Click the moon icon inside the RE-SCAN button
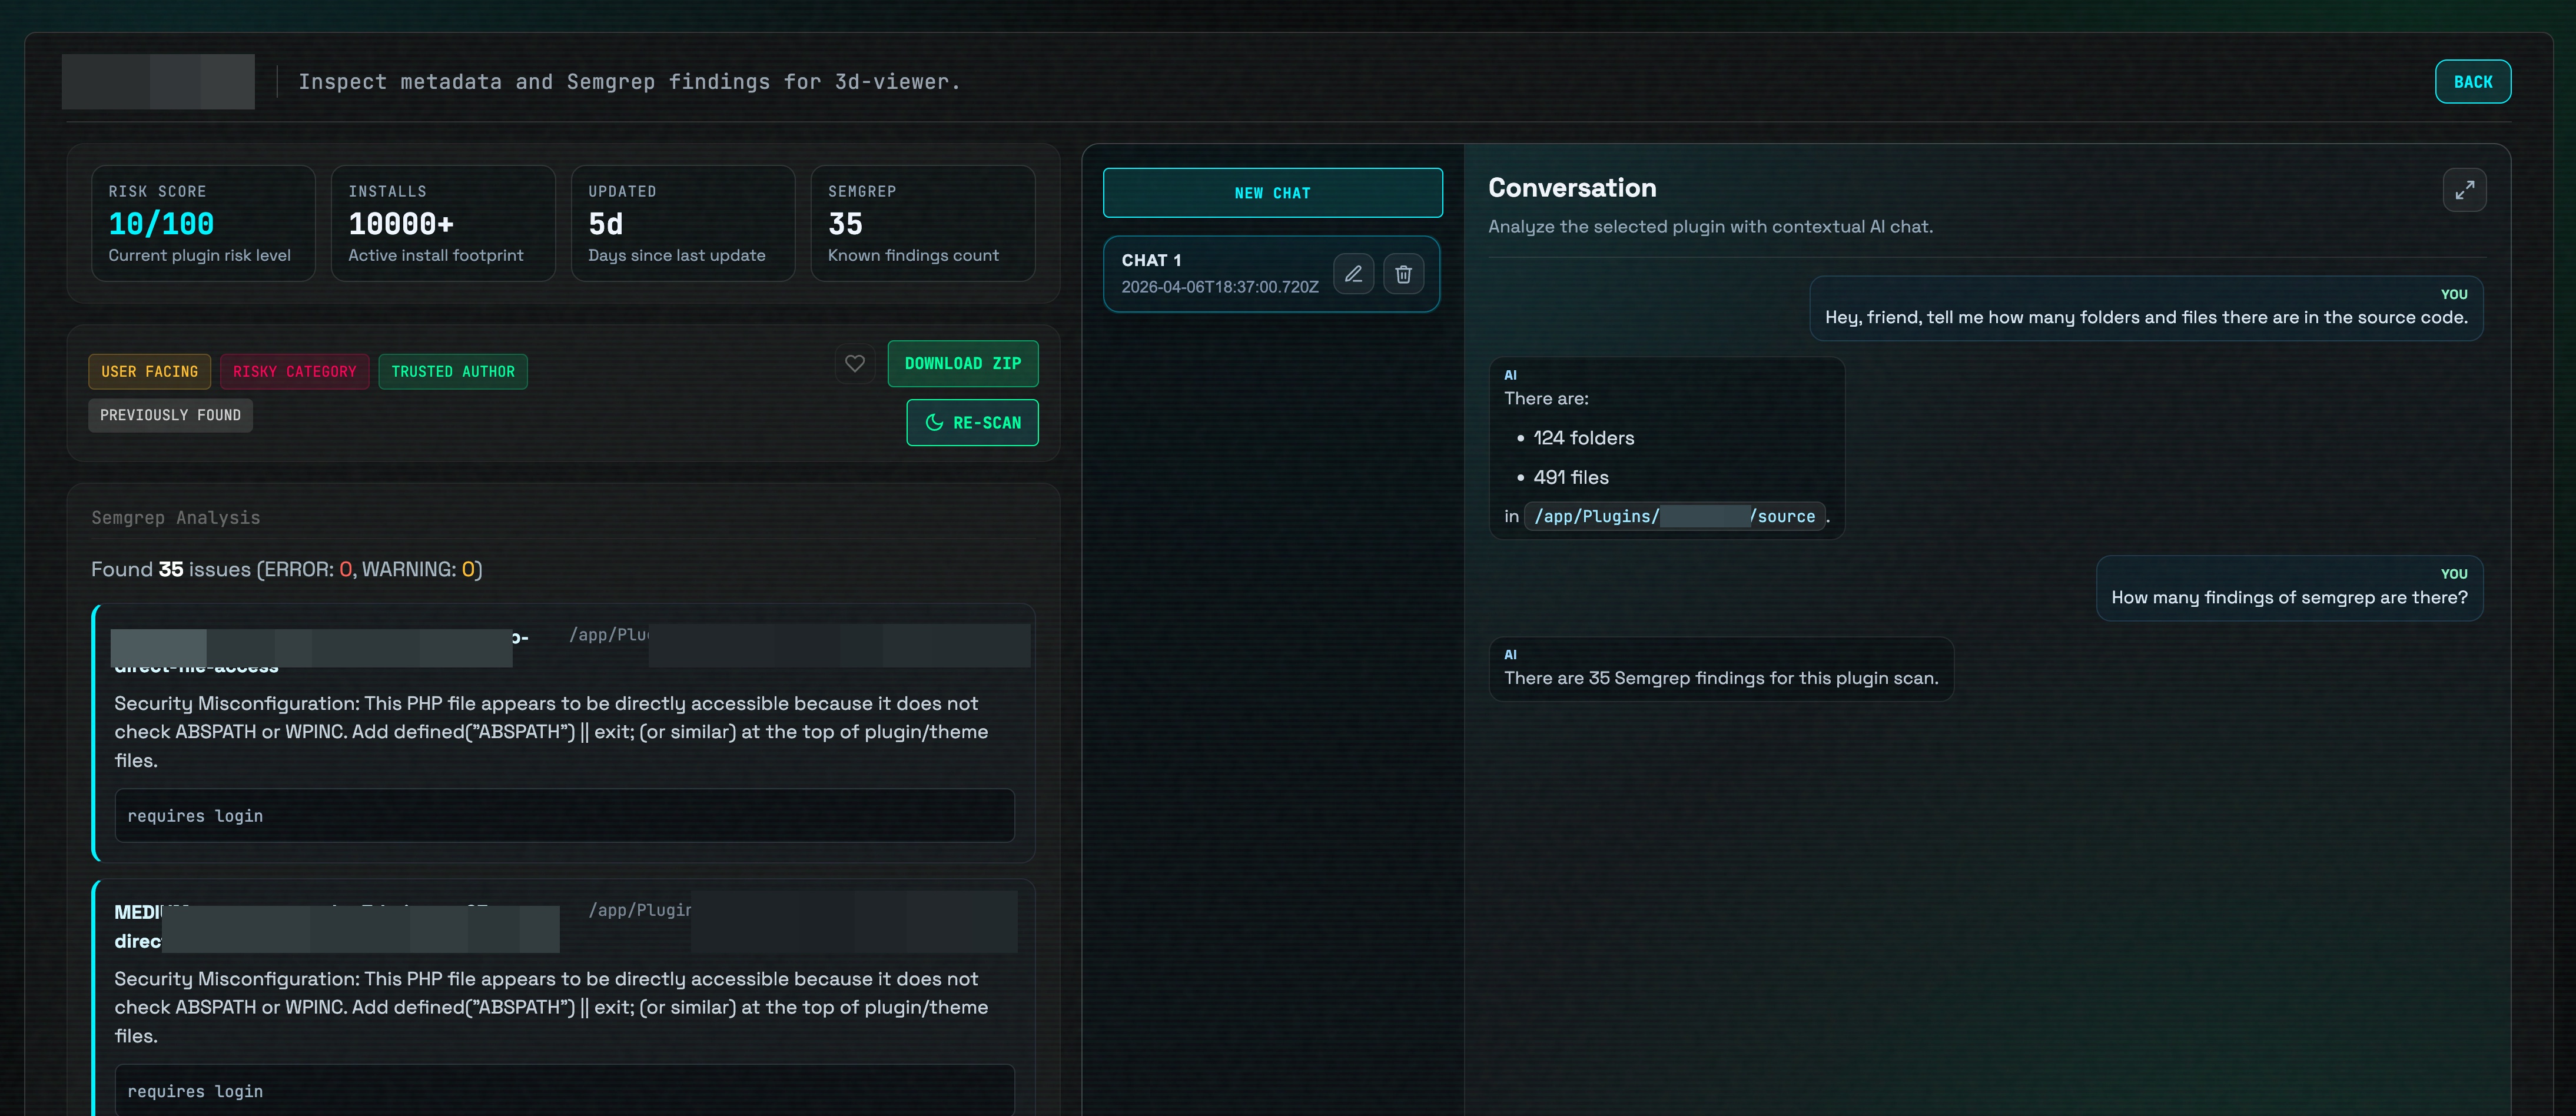Image resolution: width=2576 pixels, height=1116 pixels. (934, 422)
